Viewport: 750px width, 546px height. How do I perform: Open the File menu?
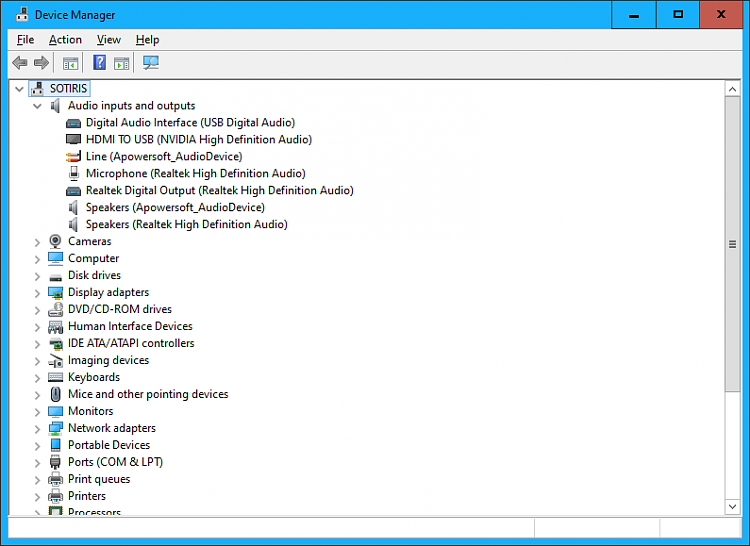coord(25,40)
